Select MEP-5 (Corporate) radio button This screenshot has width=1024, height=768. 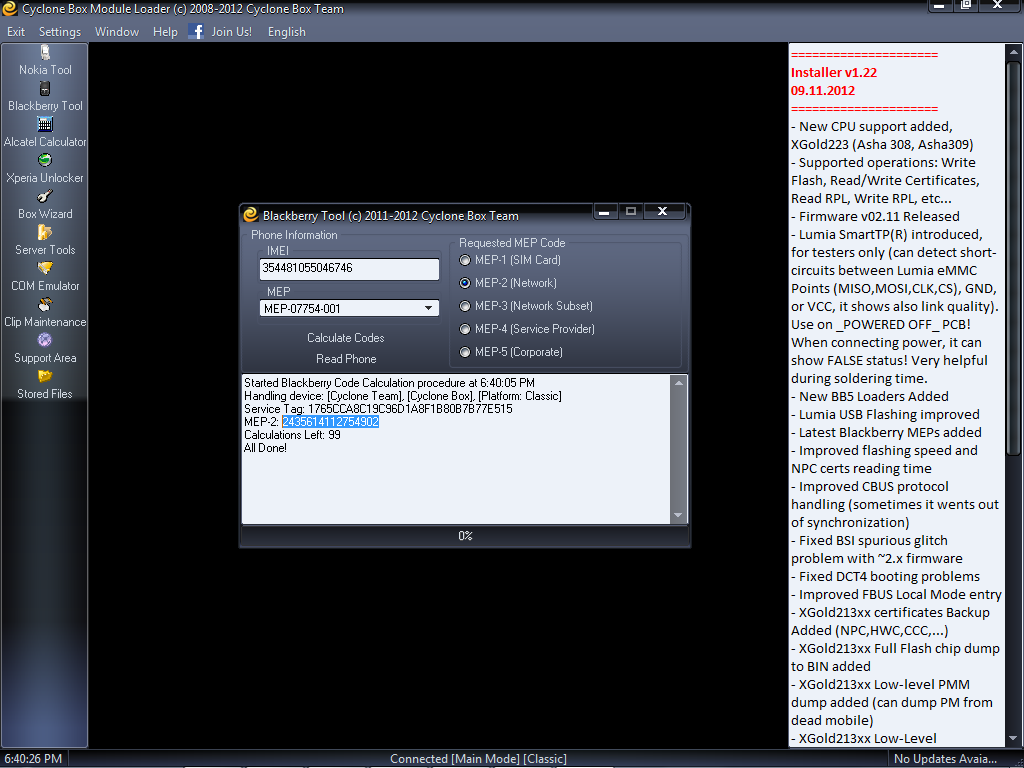click(x=466, y=352)
